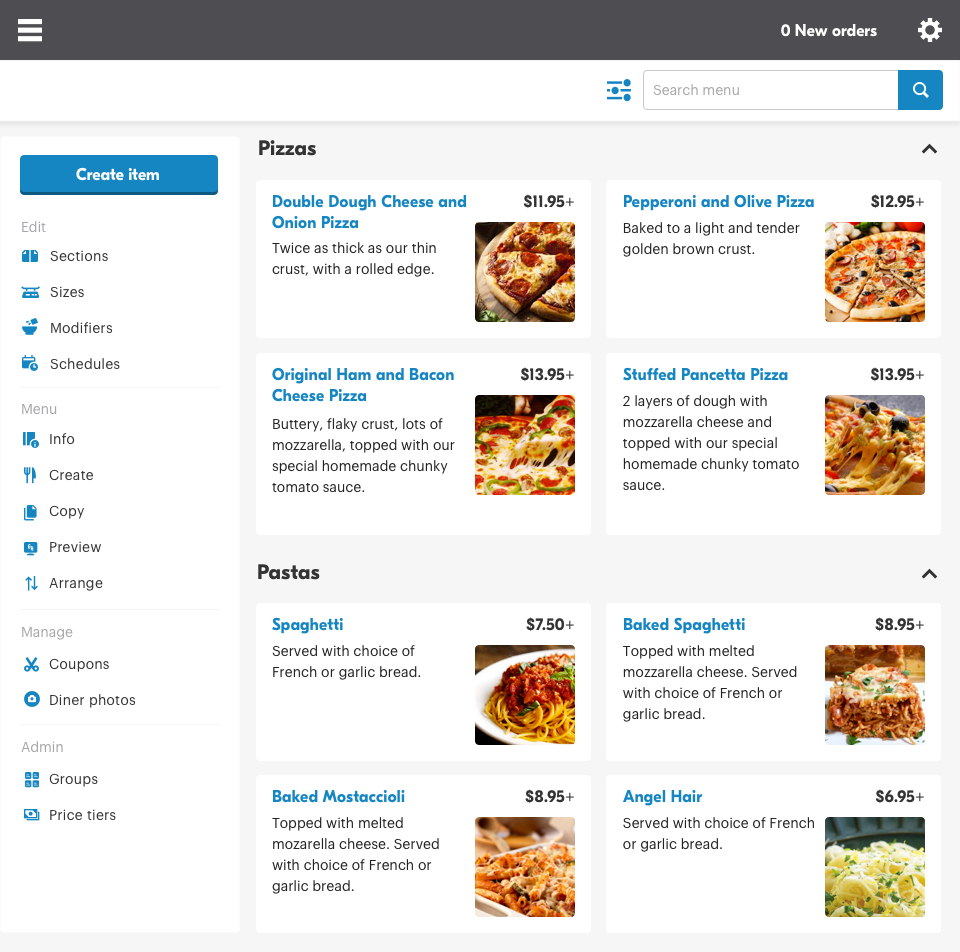Click the Sections icon in sidebar
The width and height of the screenshot is (960, 952).
[31, 256]
